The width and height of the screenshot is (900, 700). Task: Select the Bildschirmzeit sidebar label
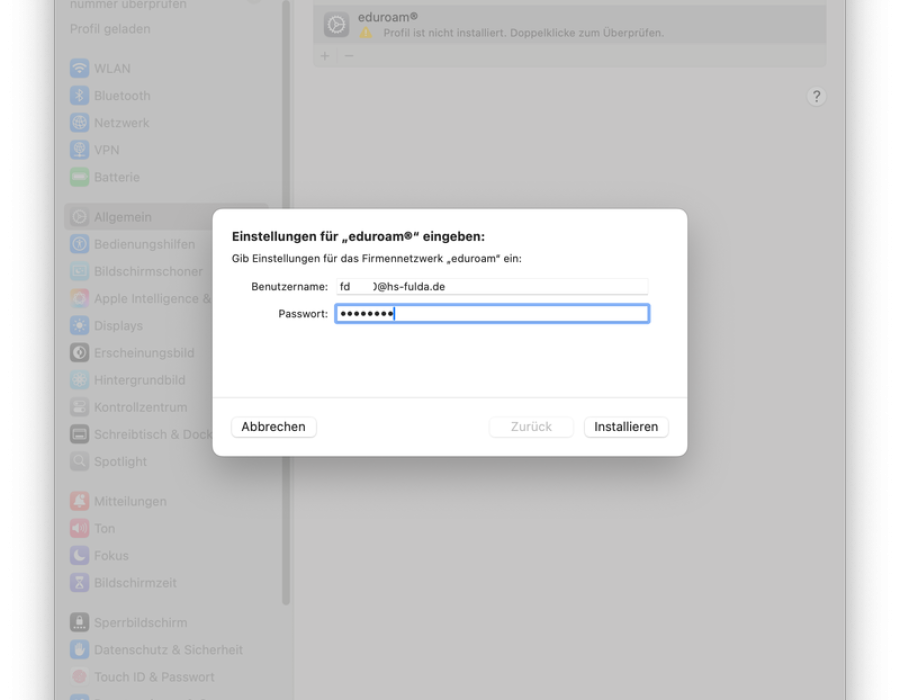(x=135, y=582)
